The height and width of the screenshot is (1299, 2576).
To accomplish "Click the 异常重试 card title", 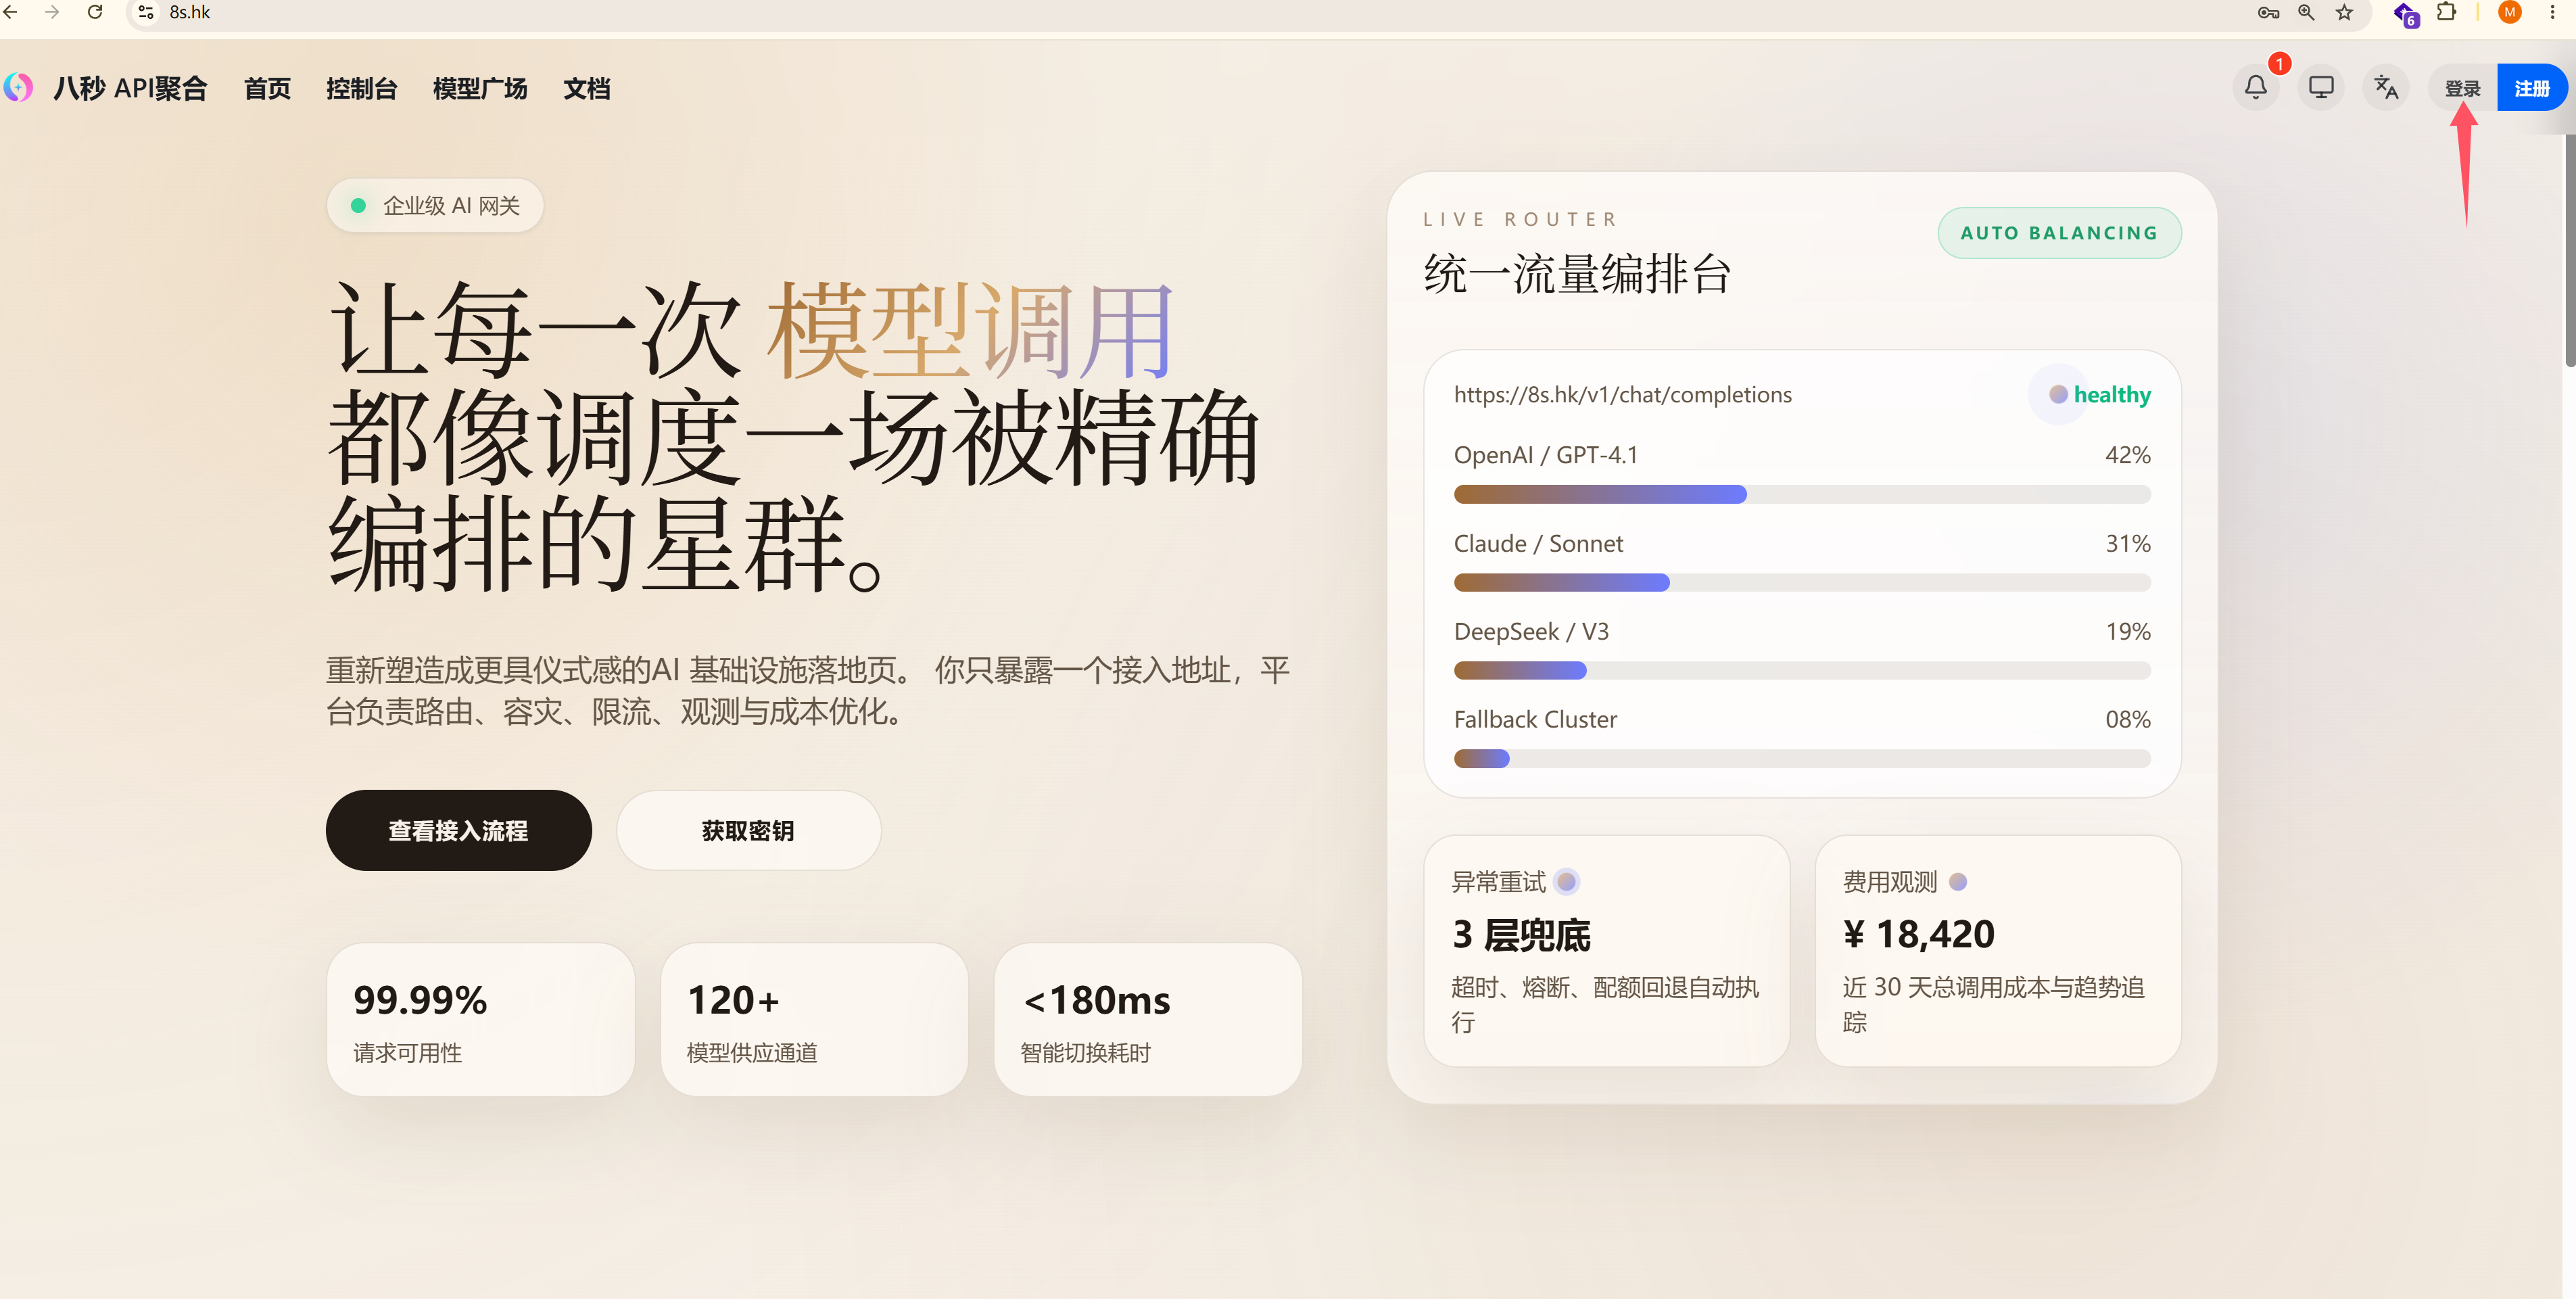I will click(1498, 882).
